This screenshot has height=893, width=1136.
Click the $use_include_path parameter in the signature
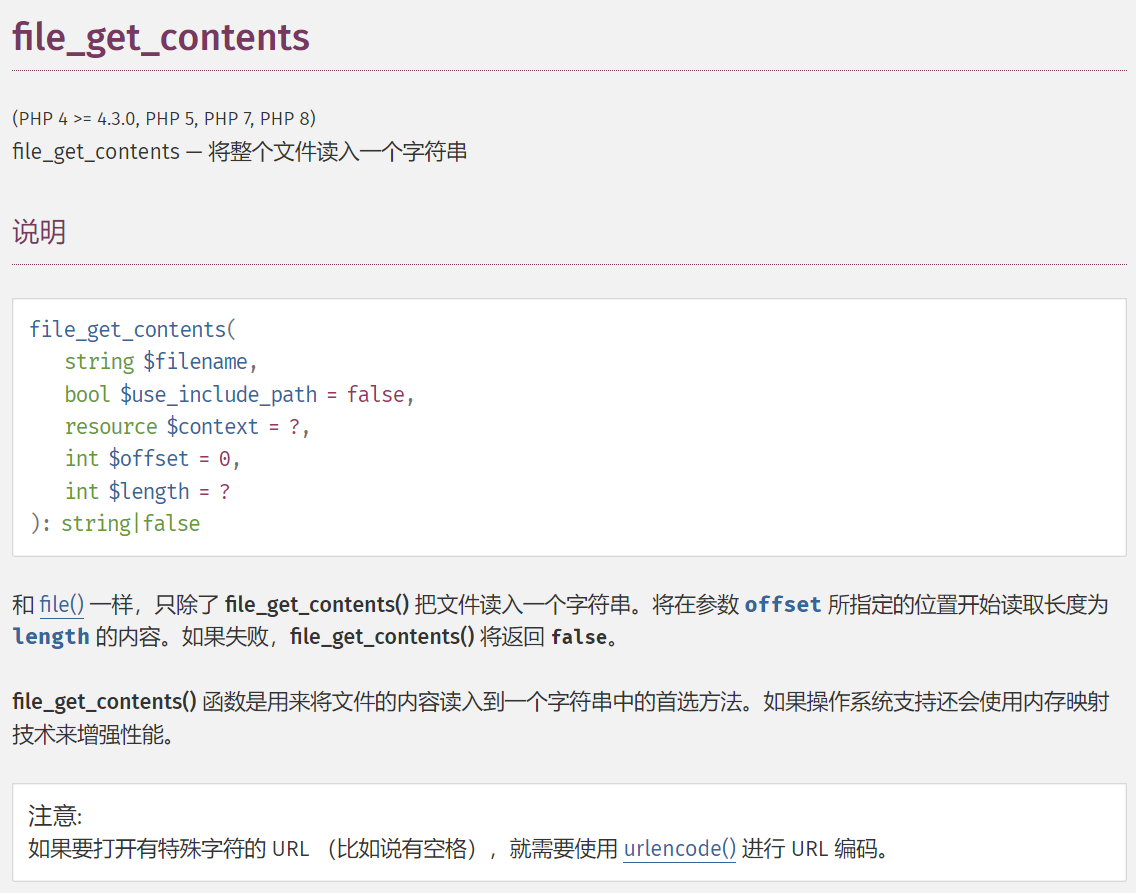click(218, 395)
